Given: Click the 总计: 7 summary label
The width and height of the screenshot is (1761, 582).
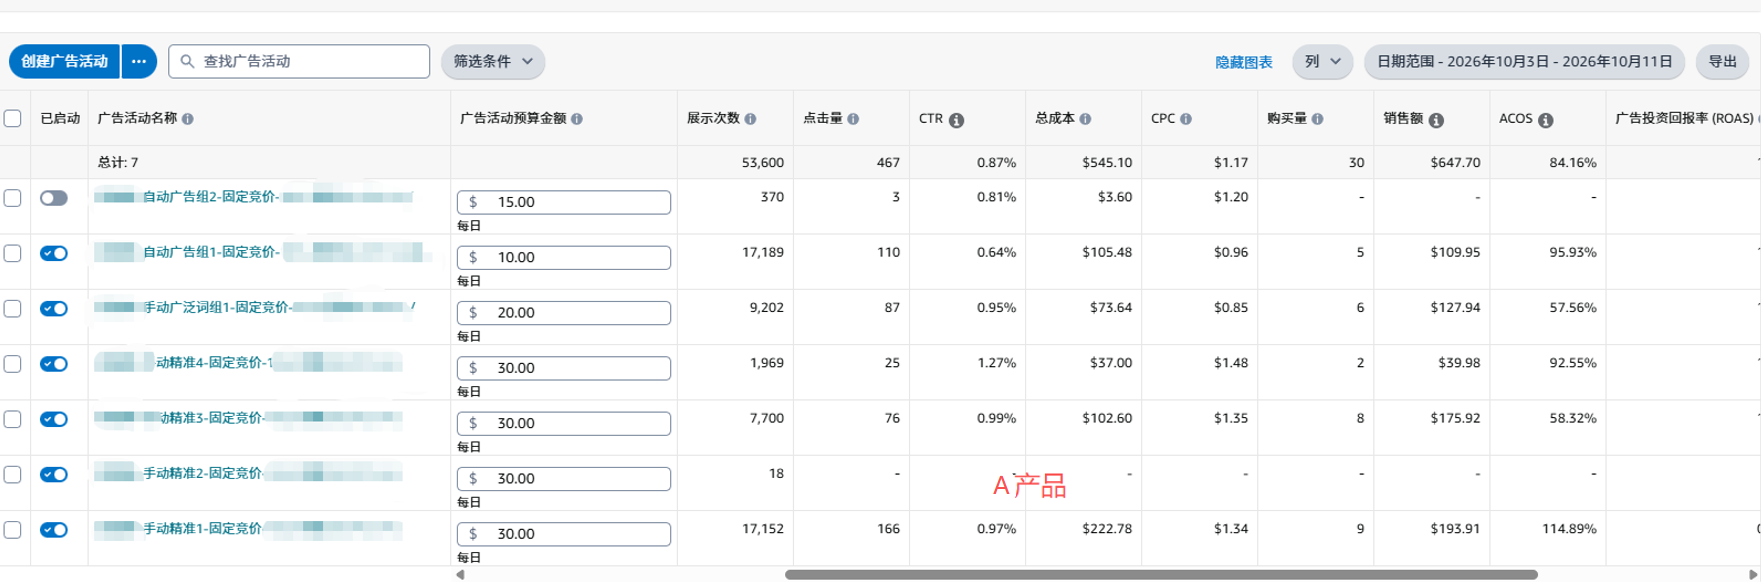Looking at the screenshot, I should pos(118,162).
